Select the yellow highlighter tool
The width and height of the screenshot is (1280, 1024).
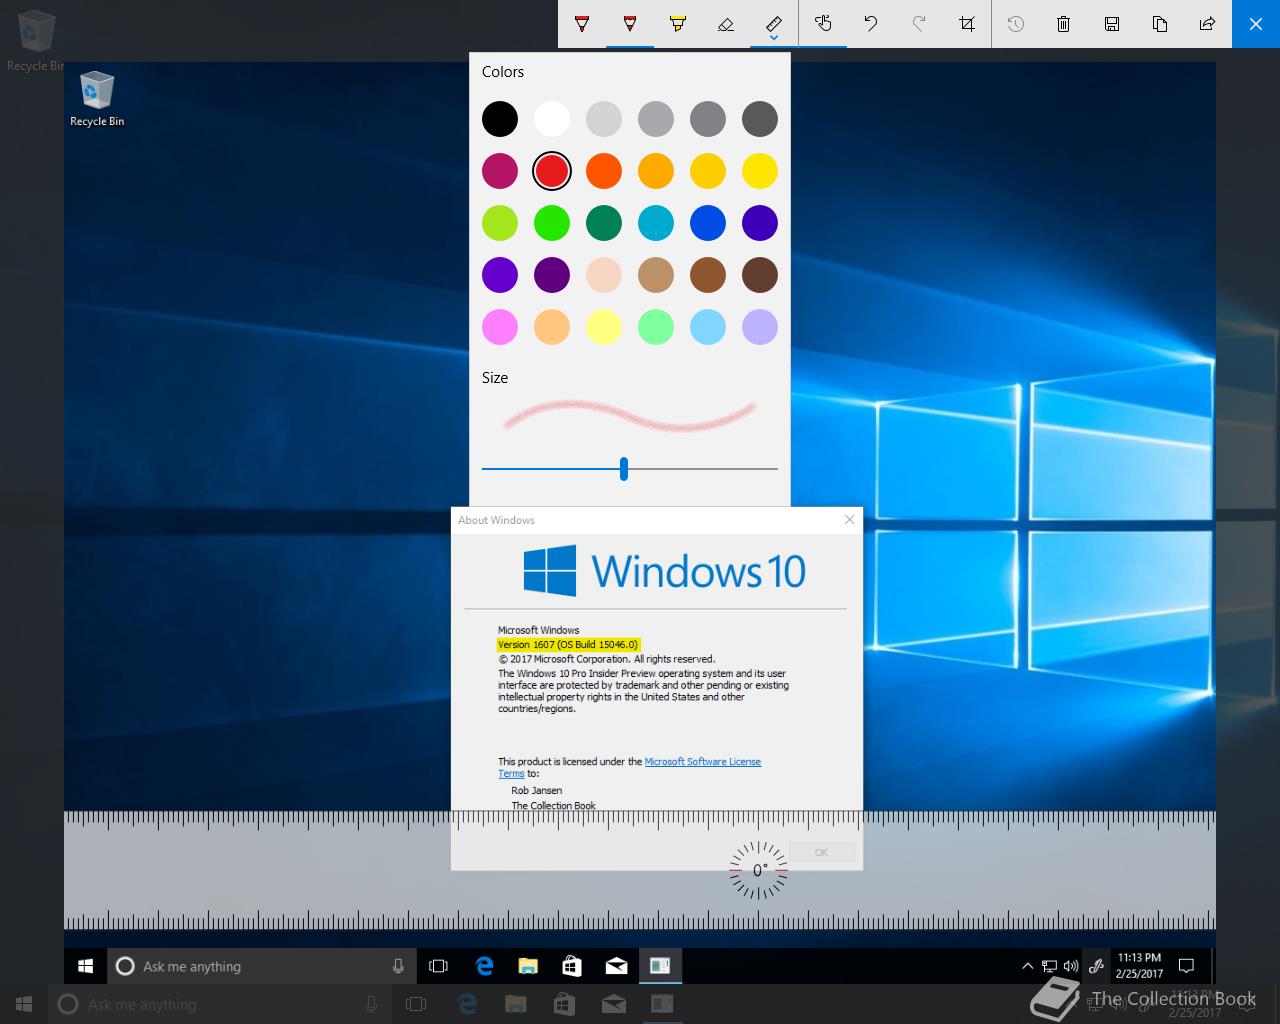pyautogui.click(x=678, y=24)
